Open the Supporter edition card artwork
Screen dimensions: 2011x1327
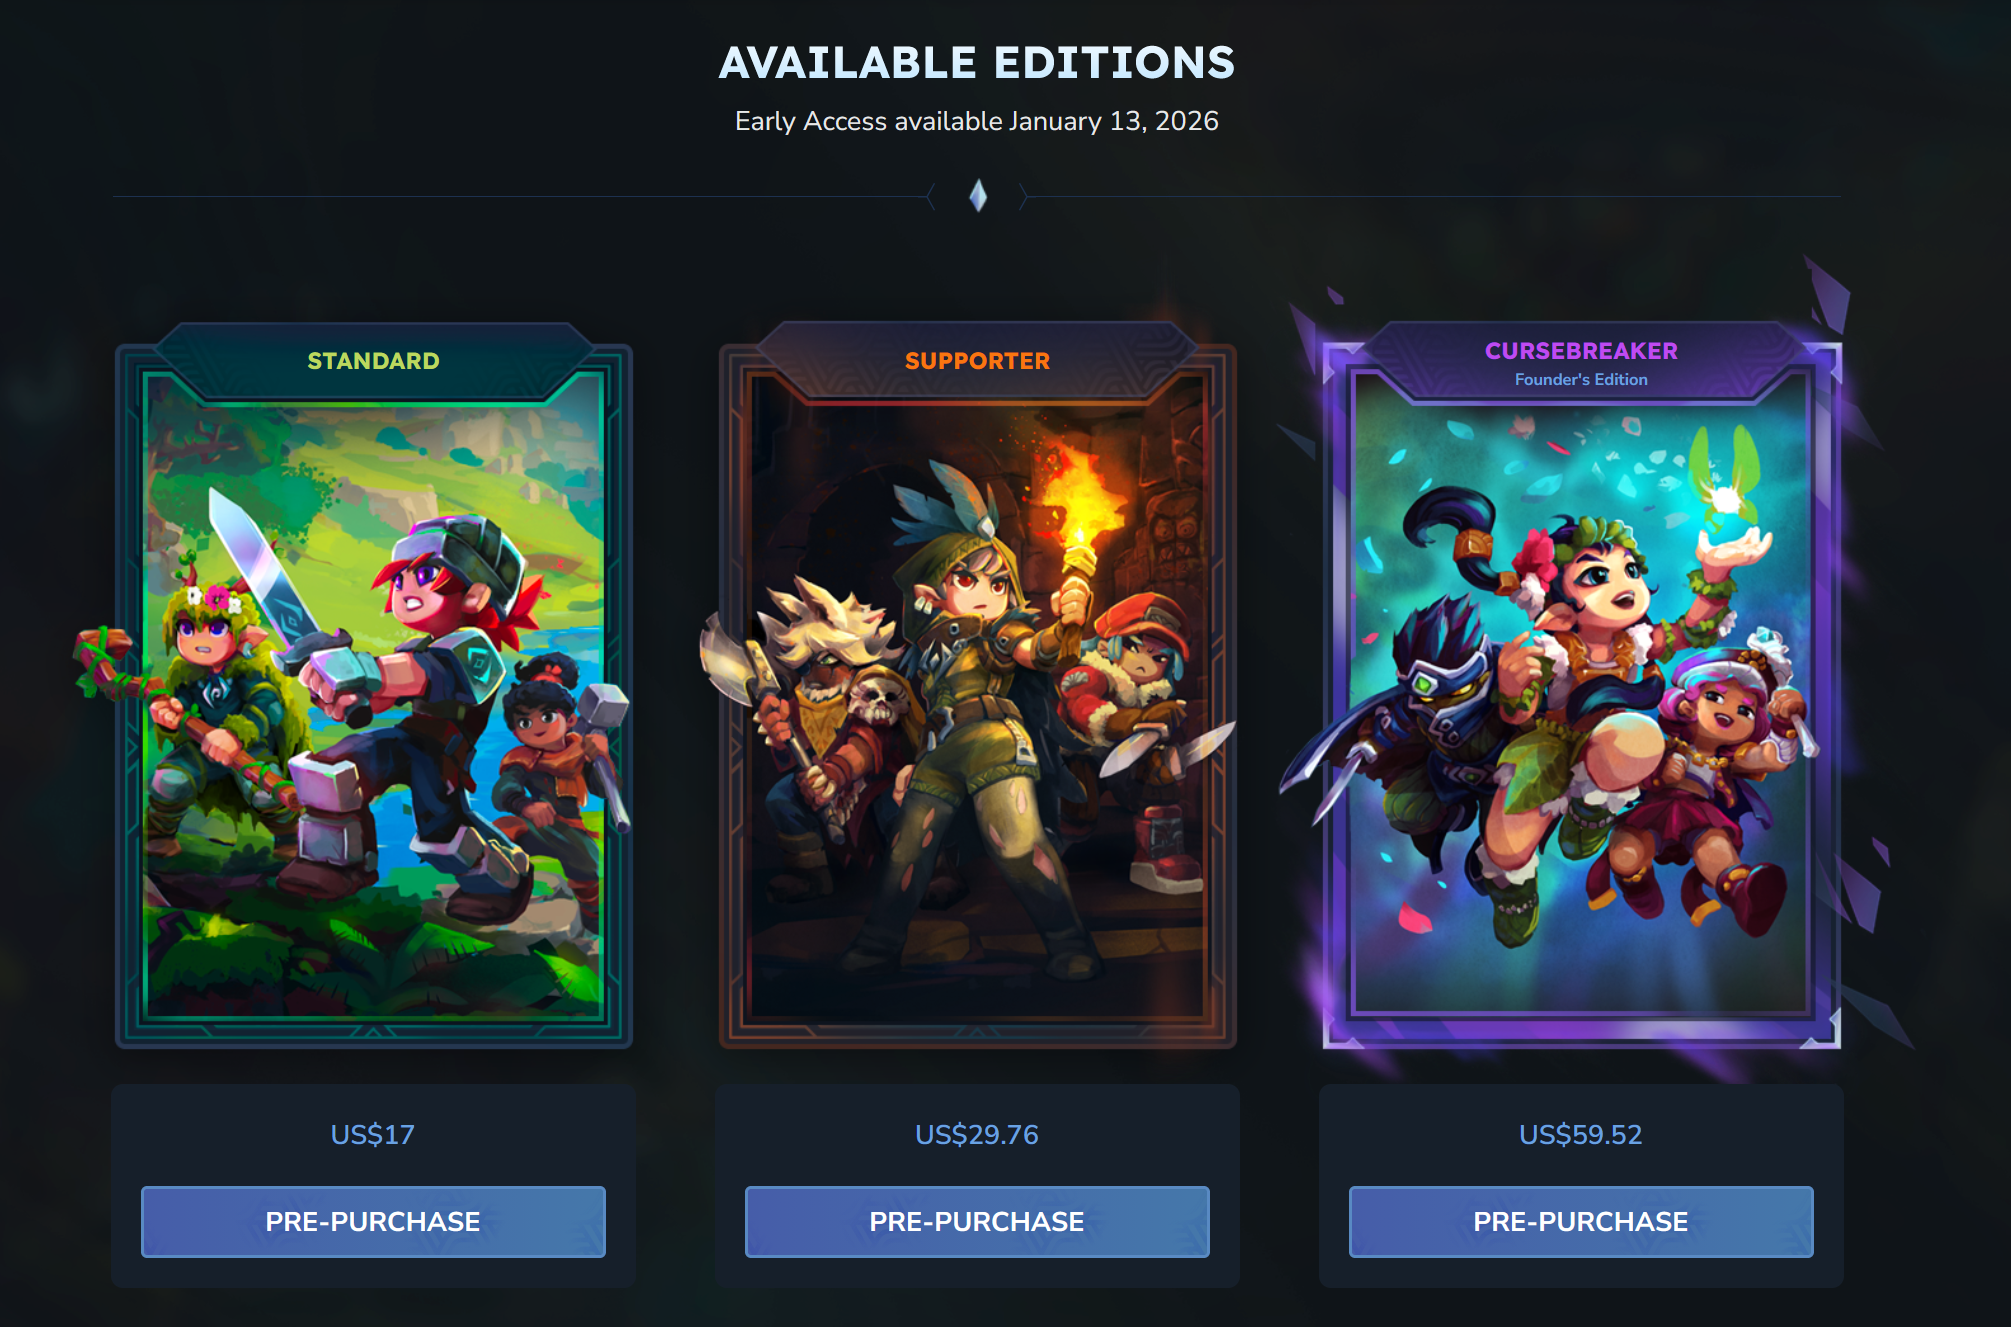tap(978, 695)
